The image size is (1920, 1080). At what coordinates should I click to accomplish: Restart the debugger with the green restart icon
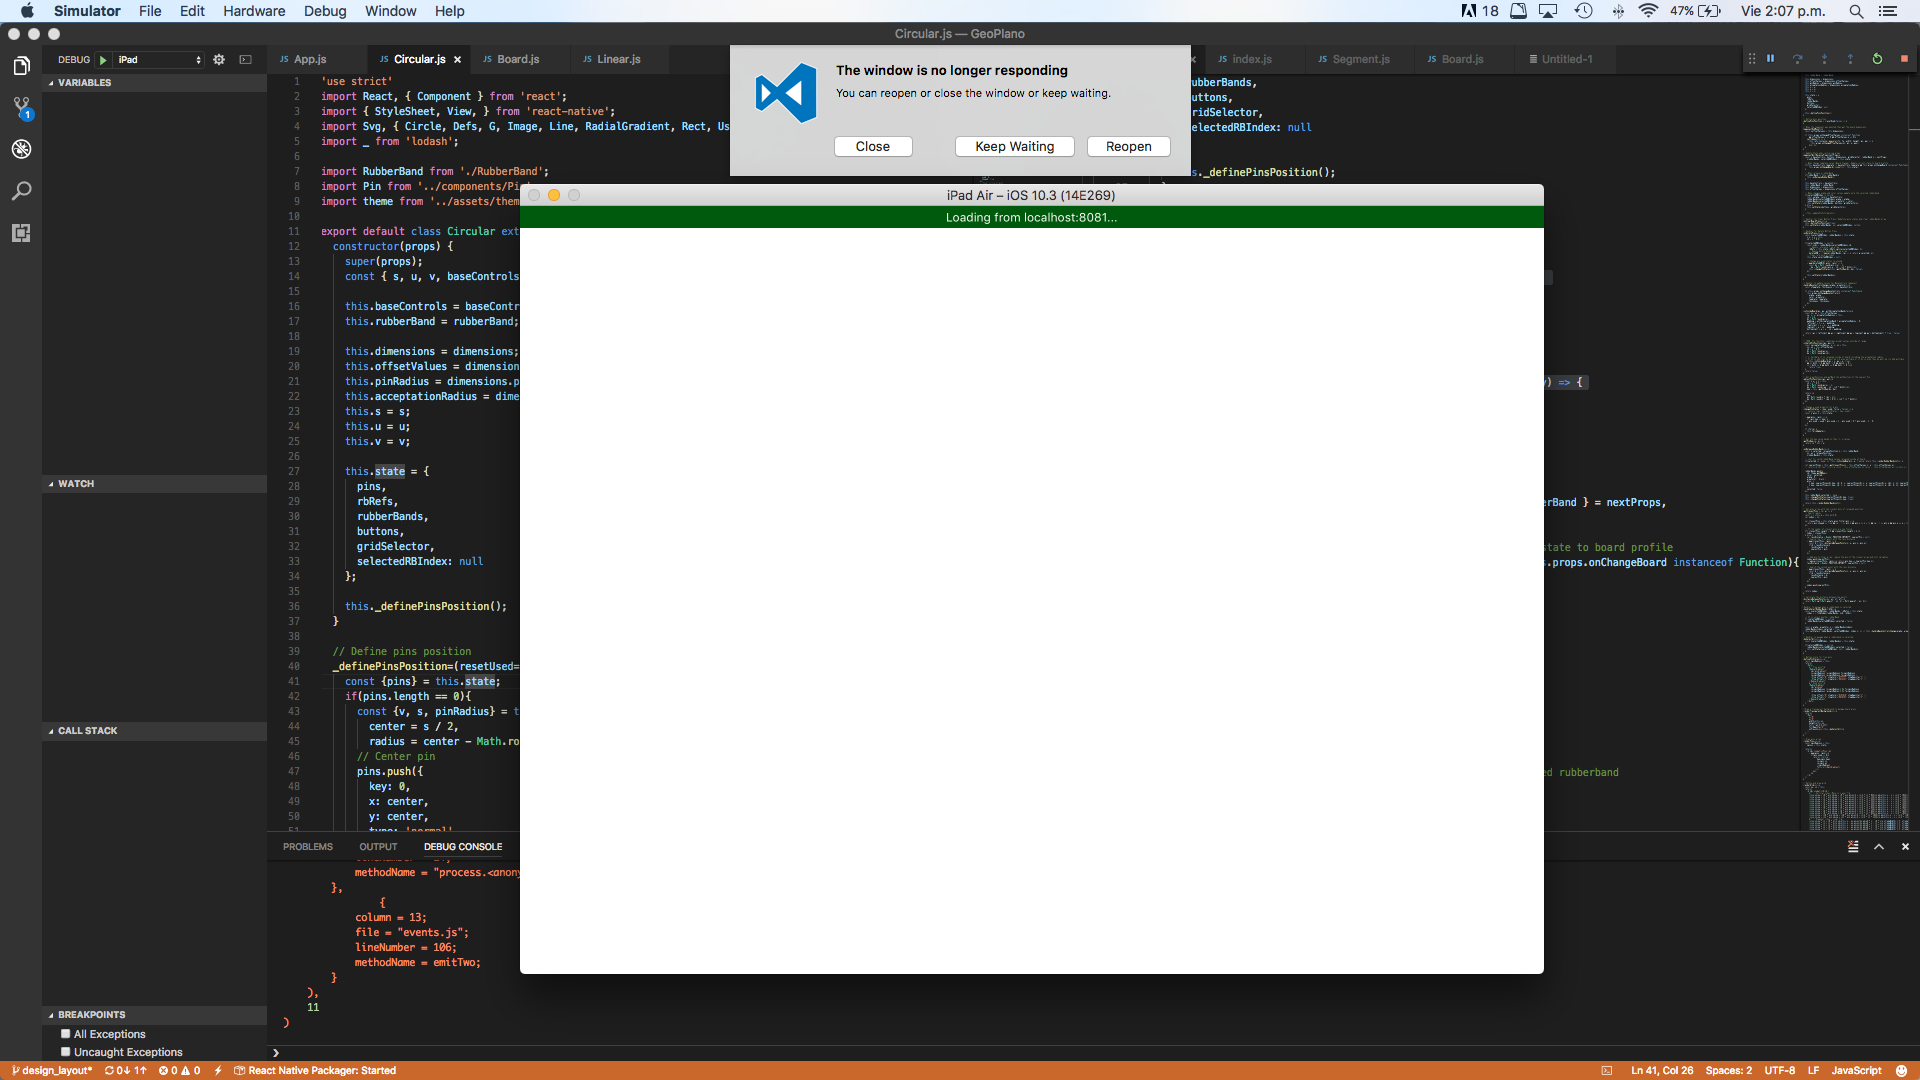(1877, 59)
